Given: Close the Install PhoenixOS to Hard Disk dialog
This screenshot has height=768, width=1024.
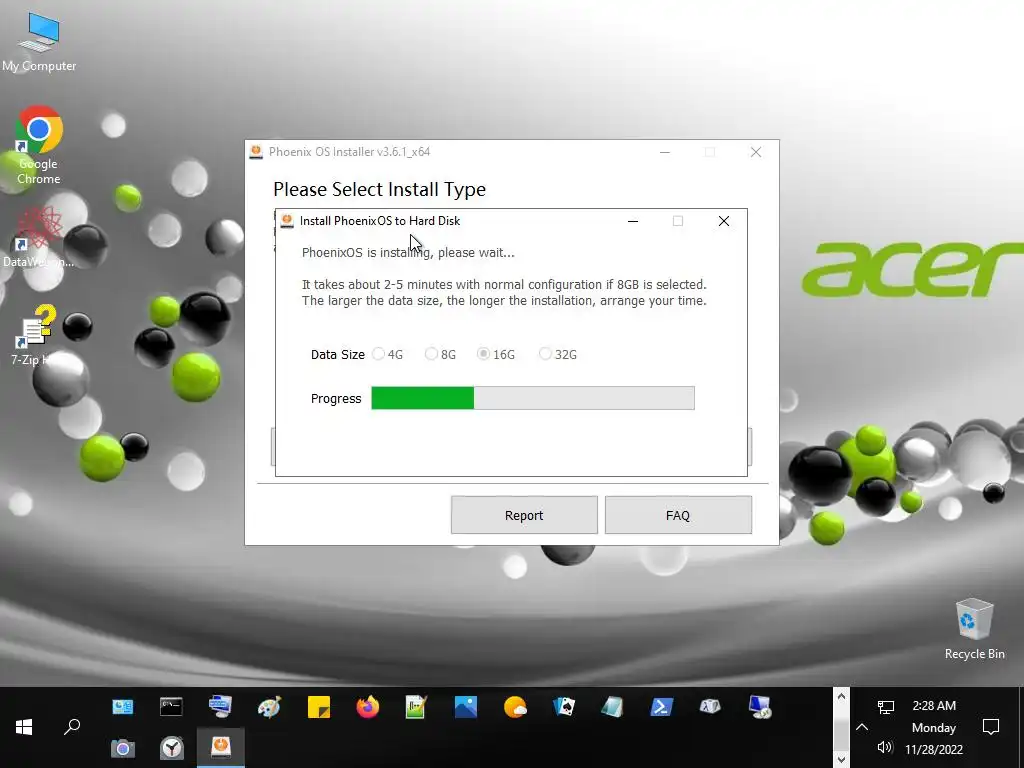Looking at the screenshot, I should (x=724, y=221).
